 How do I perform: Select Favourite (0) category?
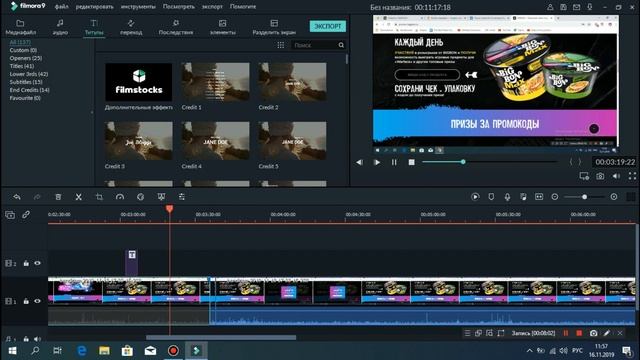[x=25, y=98]
